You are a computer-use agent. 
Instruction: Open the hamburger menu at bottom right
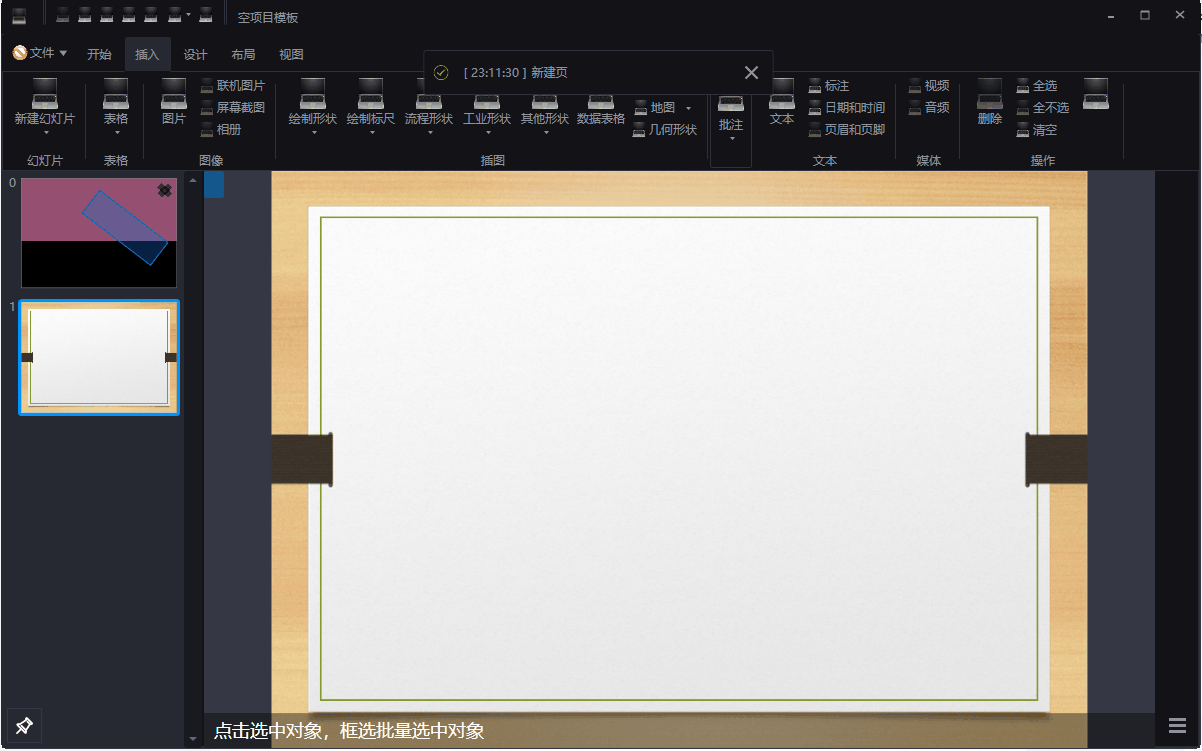pos(1177,726)
